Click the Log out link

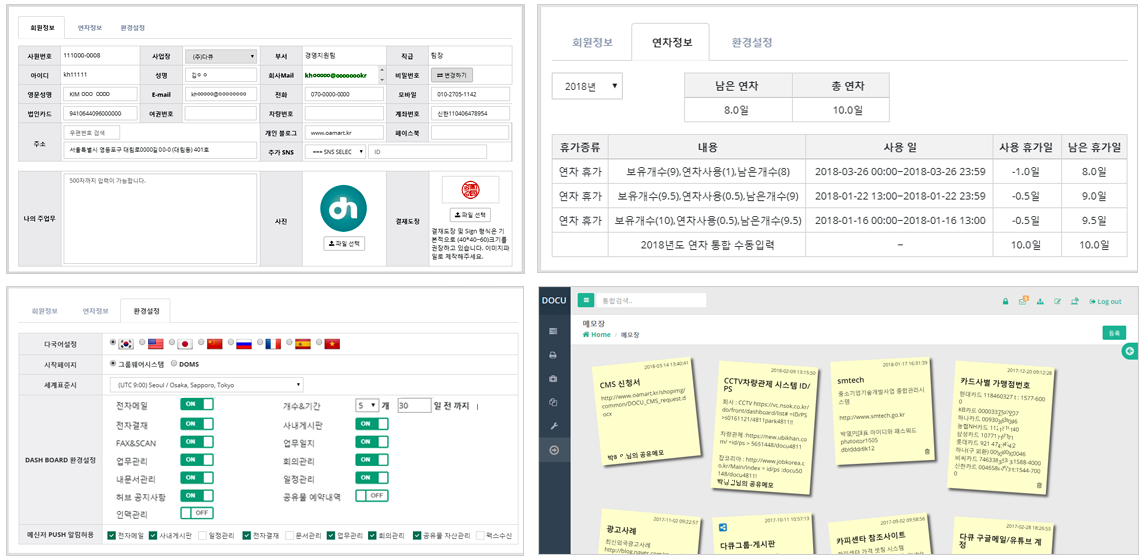(x=1105, y=301)
